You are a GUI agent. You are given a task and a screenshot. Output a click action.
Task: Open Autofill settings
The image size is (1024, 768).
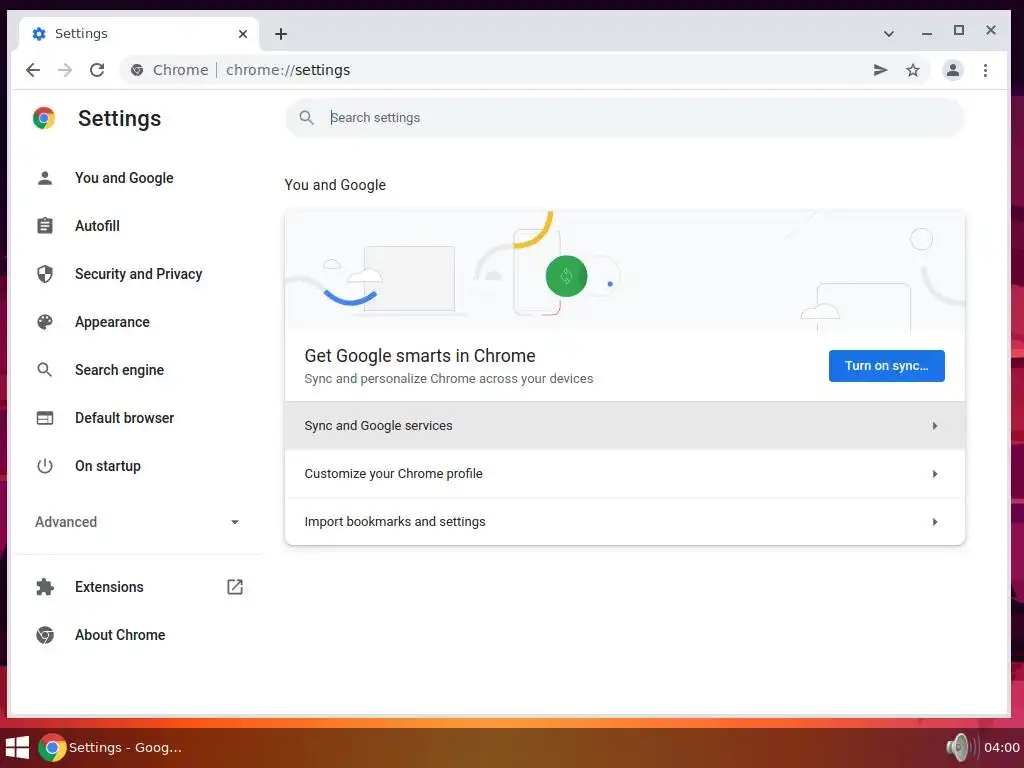click(97, 226)
